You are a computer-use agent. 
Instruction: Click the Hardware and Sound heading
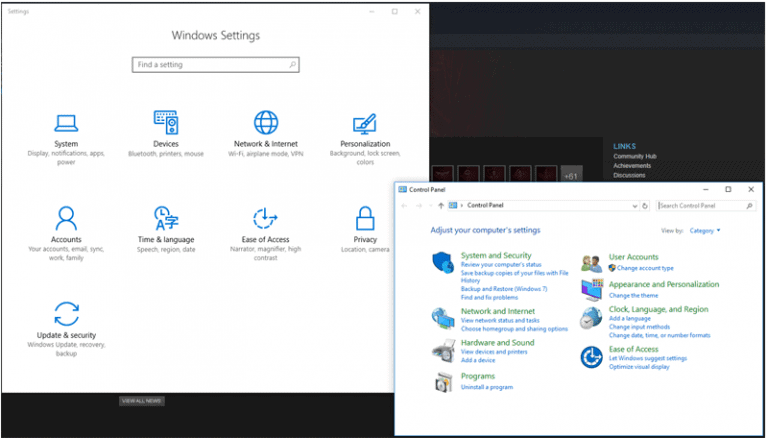coord(497,342)
